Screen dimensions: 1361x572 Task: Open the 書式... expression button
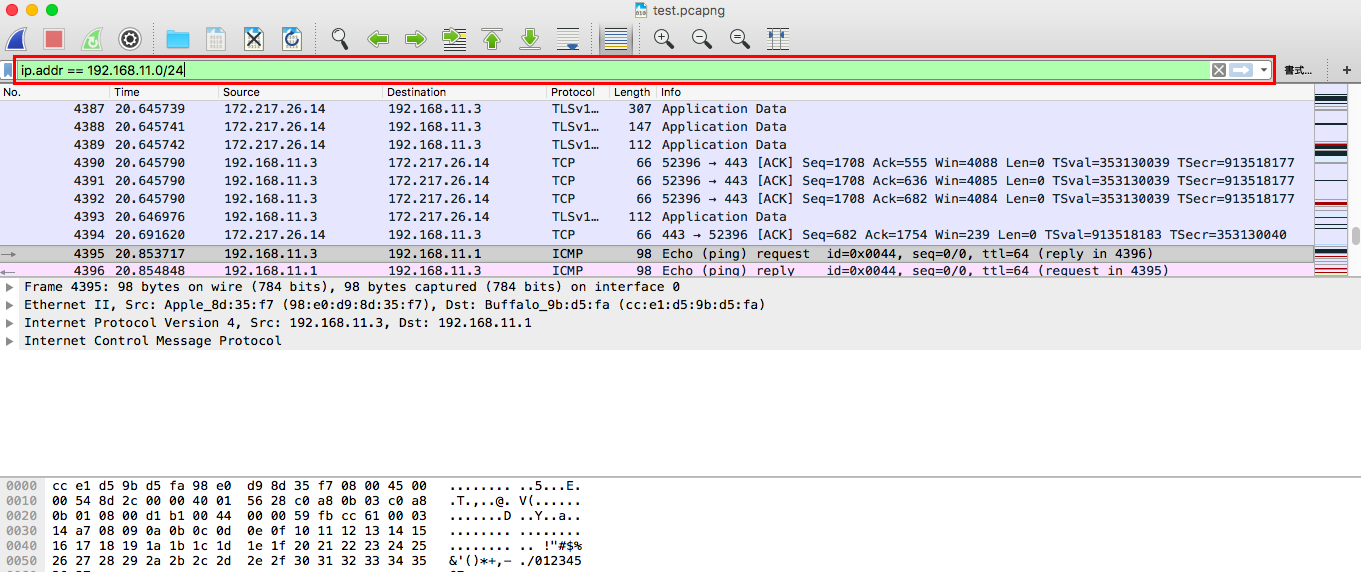[x=1298, y=70]
